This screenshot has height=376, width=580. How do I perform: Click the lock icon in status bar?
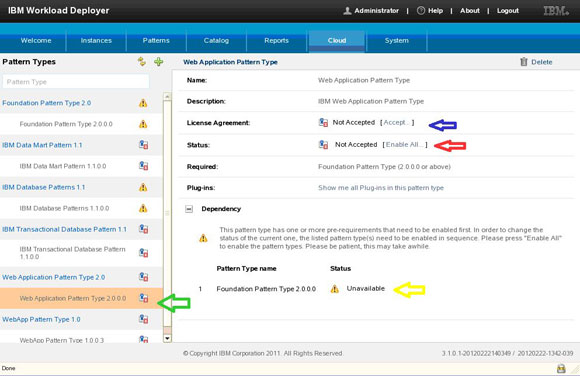click(x=561, y=368)
